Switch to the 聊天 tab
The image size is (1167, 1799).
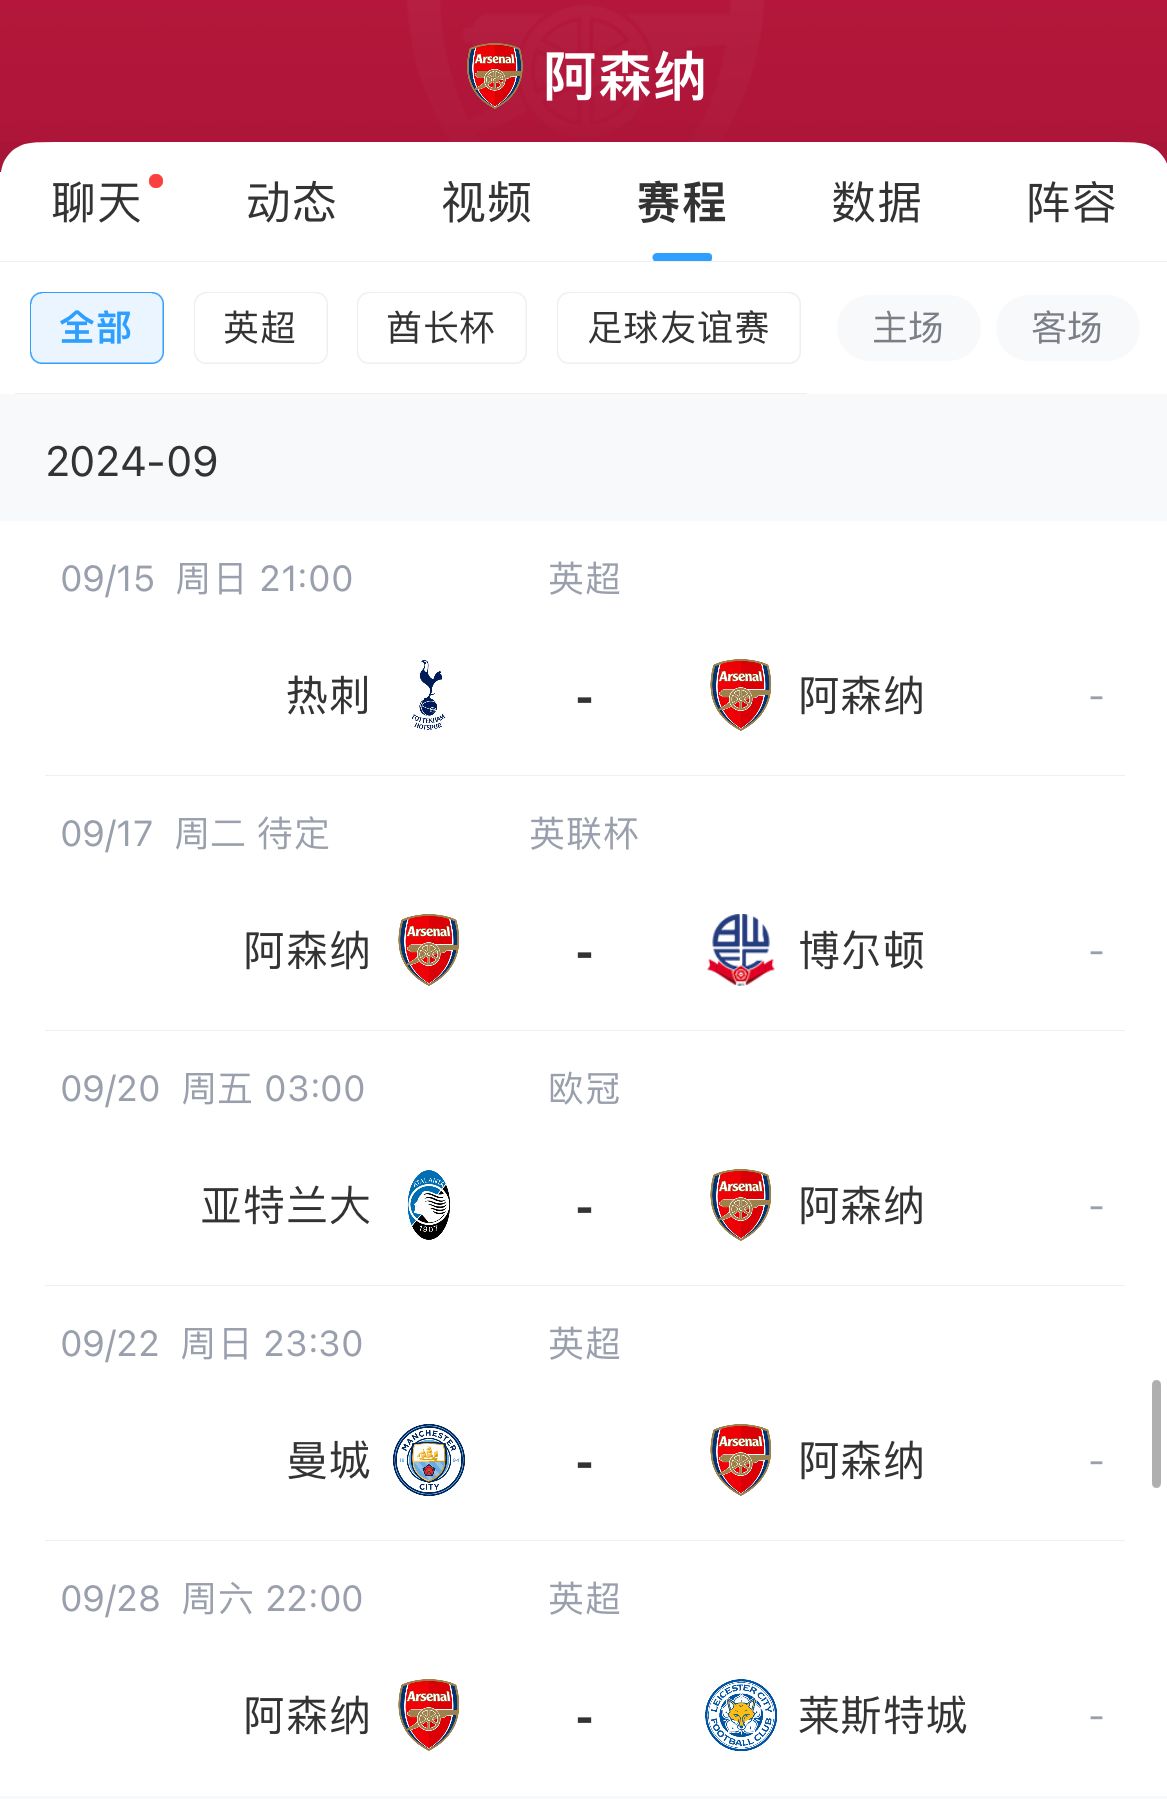pos(97,203)
